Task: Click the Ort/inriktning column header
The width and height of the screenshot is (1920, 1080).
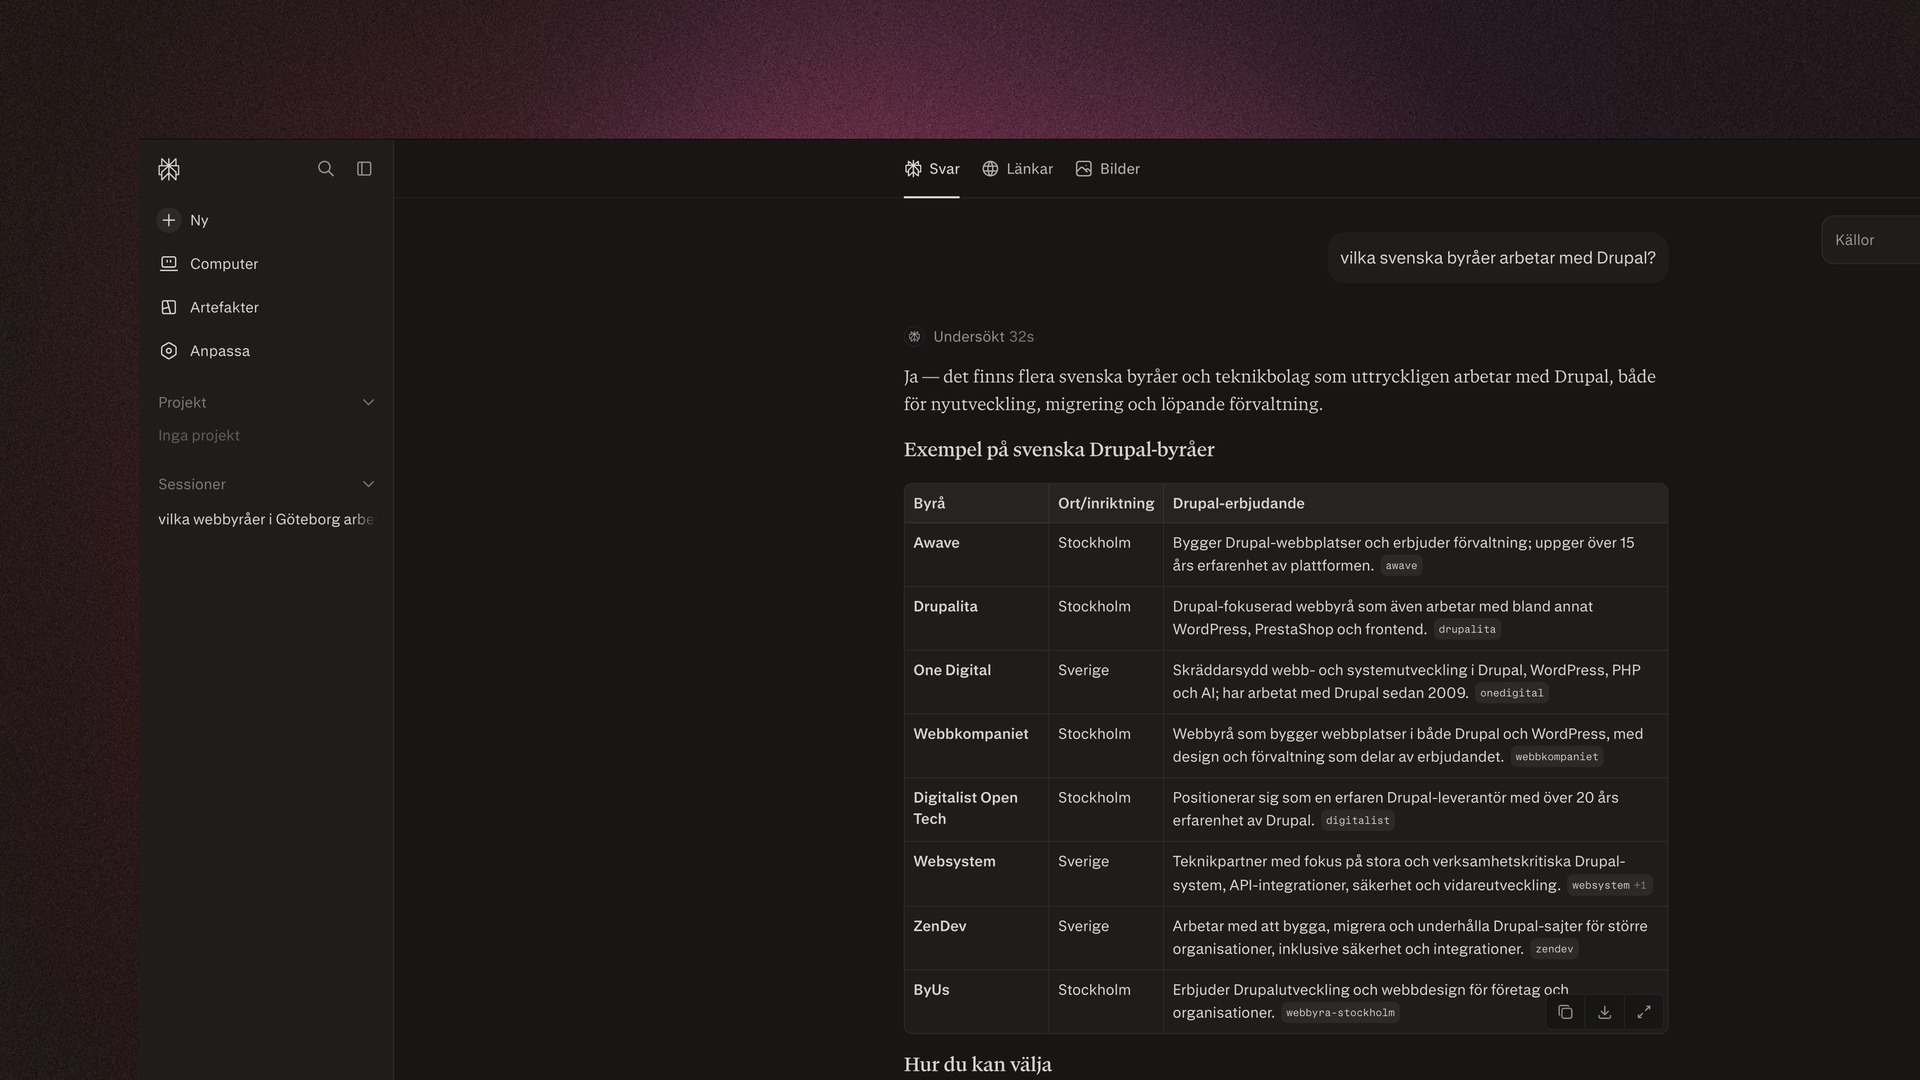Action: pyautogui.click(x=1106, y=504)
